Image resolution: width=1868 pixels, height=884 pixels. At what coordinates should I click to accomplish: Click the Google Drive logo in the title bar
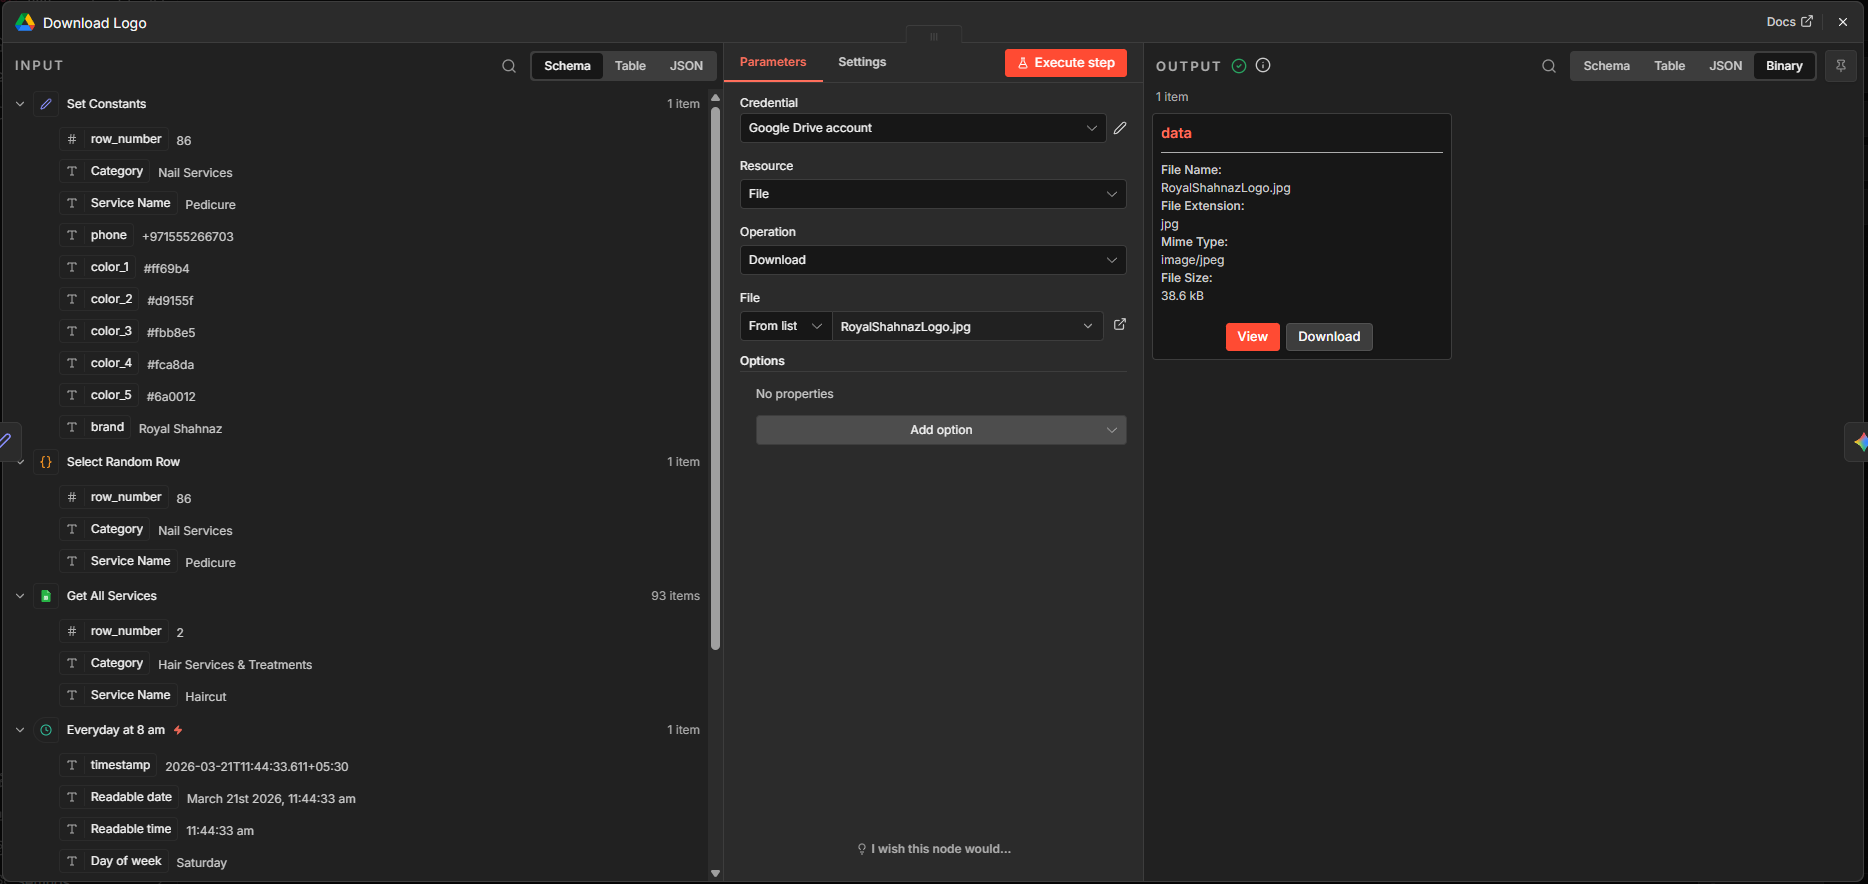25,22
